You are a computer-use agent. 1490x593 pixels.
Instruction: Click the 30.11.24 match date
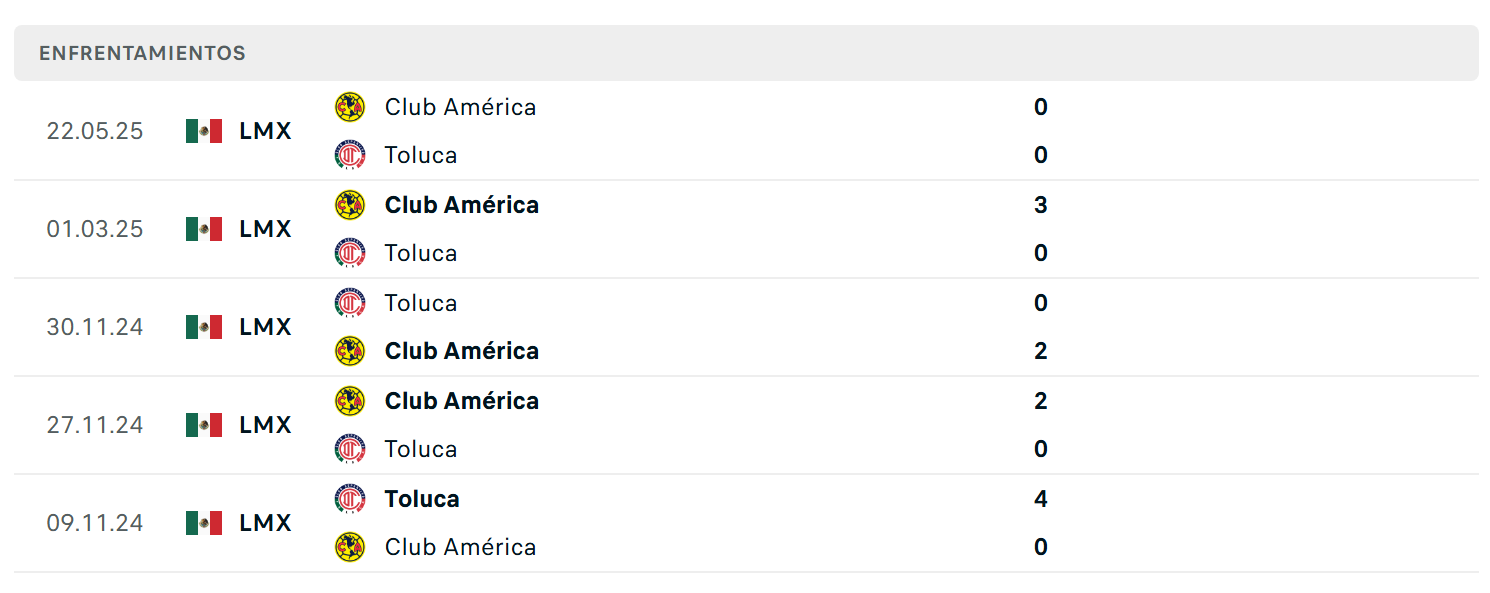95,327
